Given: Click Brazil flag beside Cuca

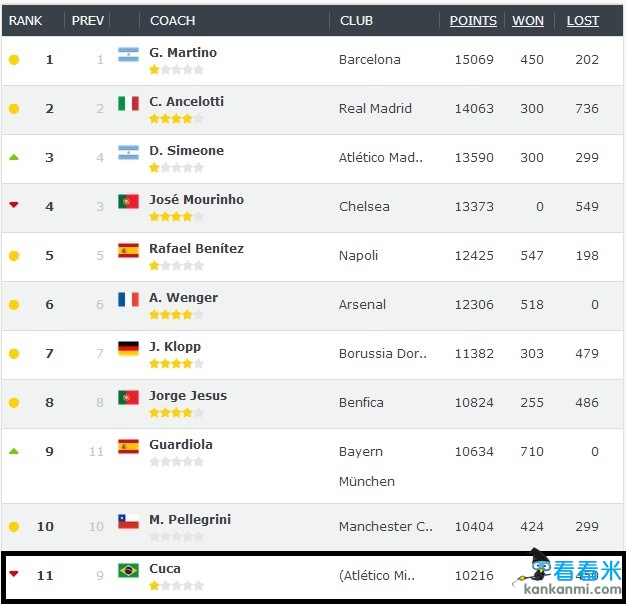Looking at the screenshot, I should click(128, 570).
